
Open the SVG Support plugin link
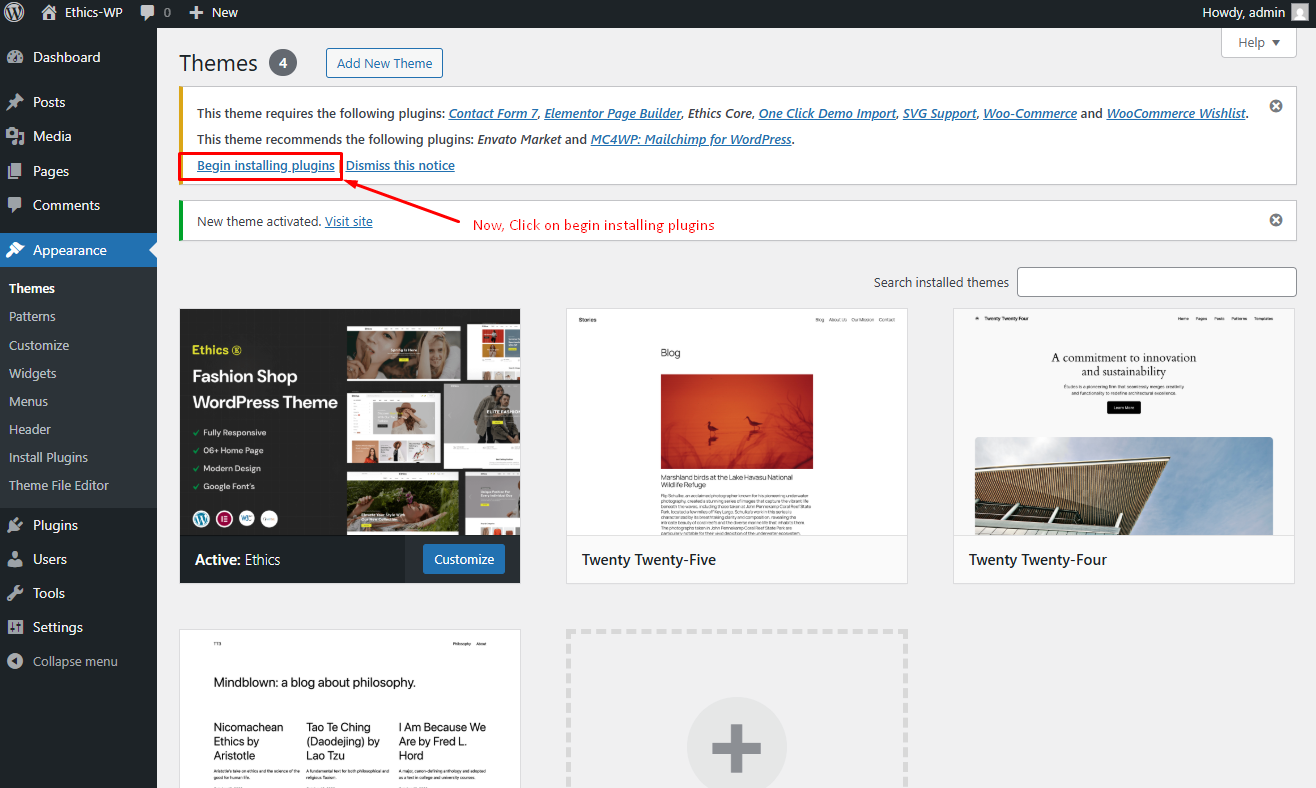point(939,113)
